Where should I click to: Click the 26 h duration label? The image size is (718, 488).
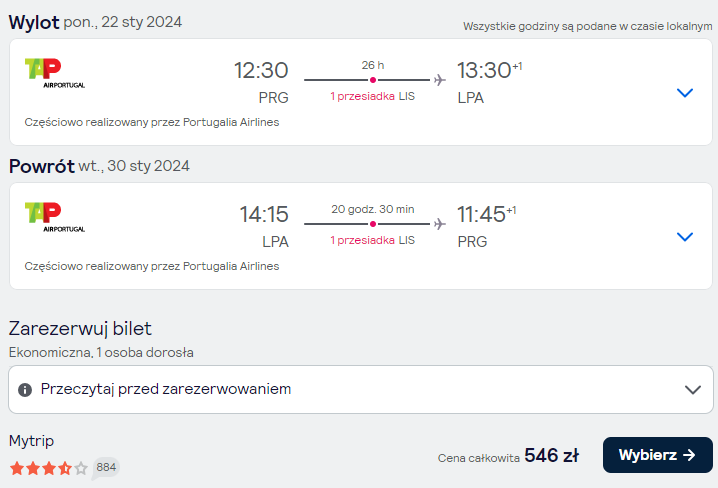click(x=373, y=65)
